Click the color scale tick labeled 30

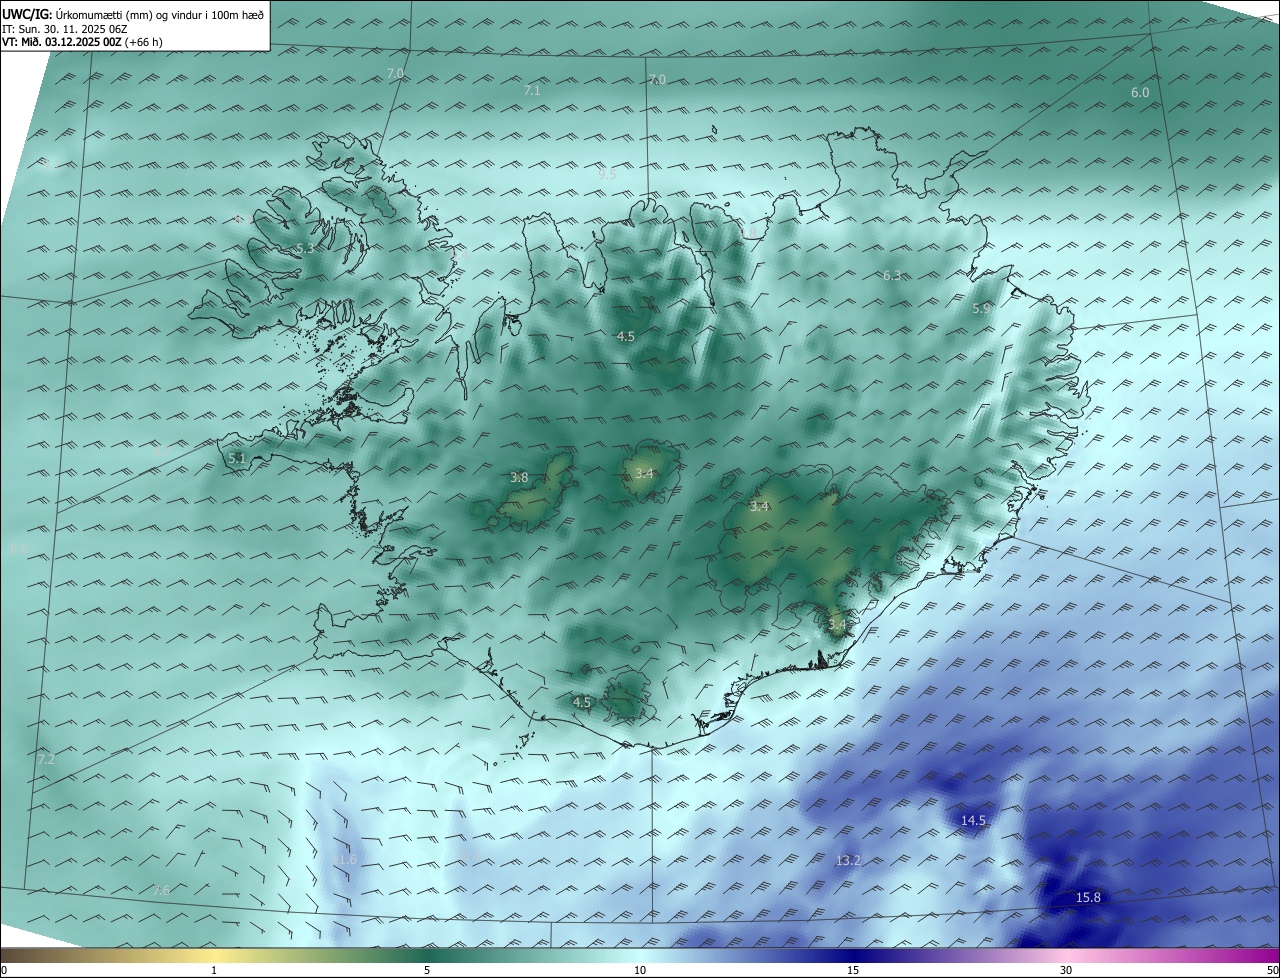click(x=1066, y=969)
